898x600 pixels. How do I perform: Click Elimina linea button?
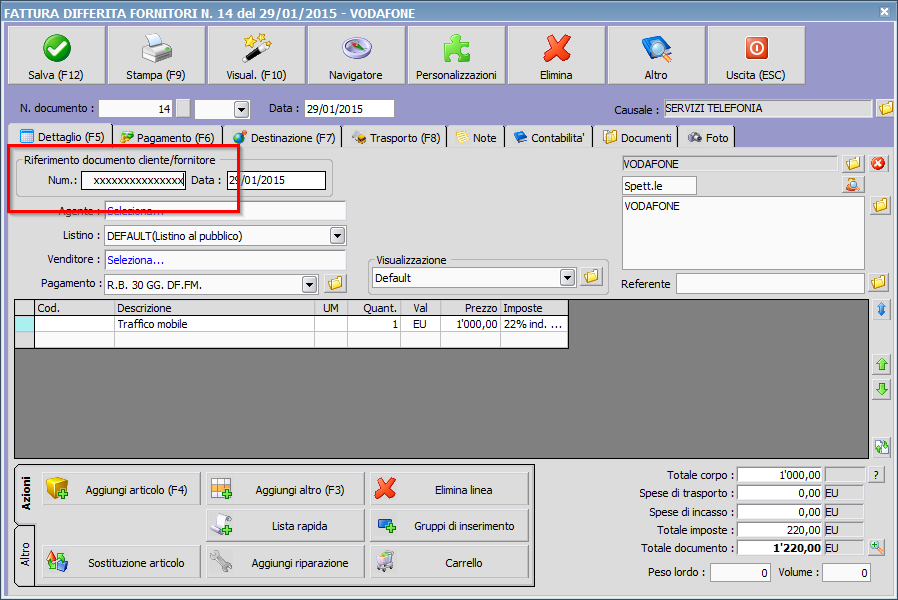(x=449, y=490)
